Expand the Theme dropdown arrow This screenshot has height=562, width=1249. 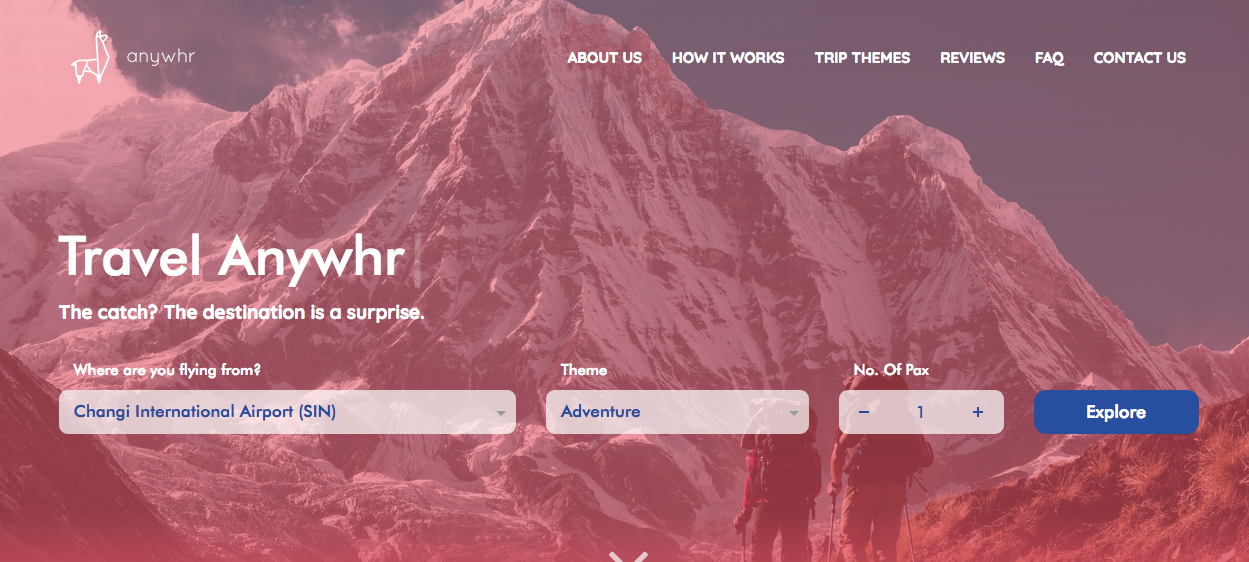794,413
